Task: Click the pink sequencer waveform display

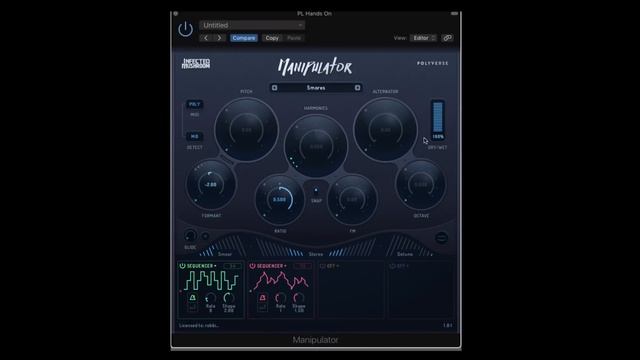Action: tap(281, 281)
